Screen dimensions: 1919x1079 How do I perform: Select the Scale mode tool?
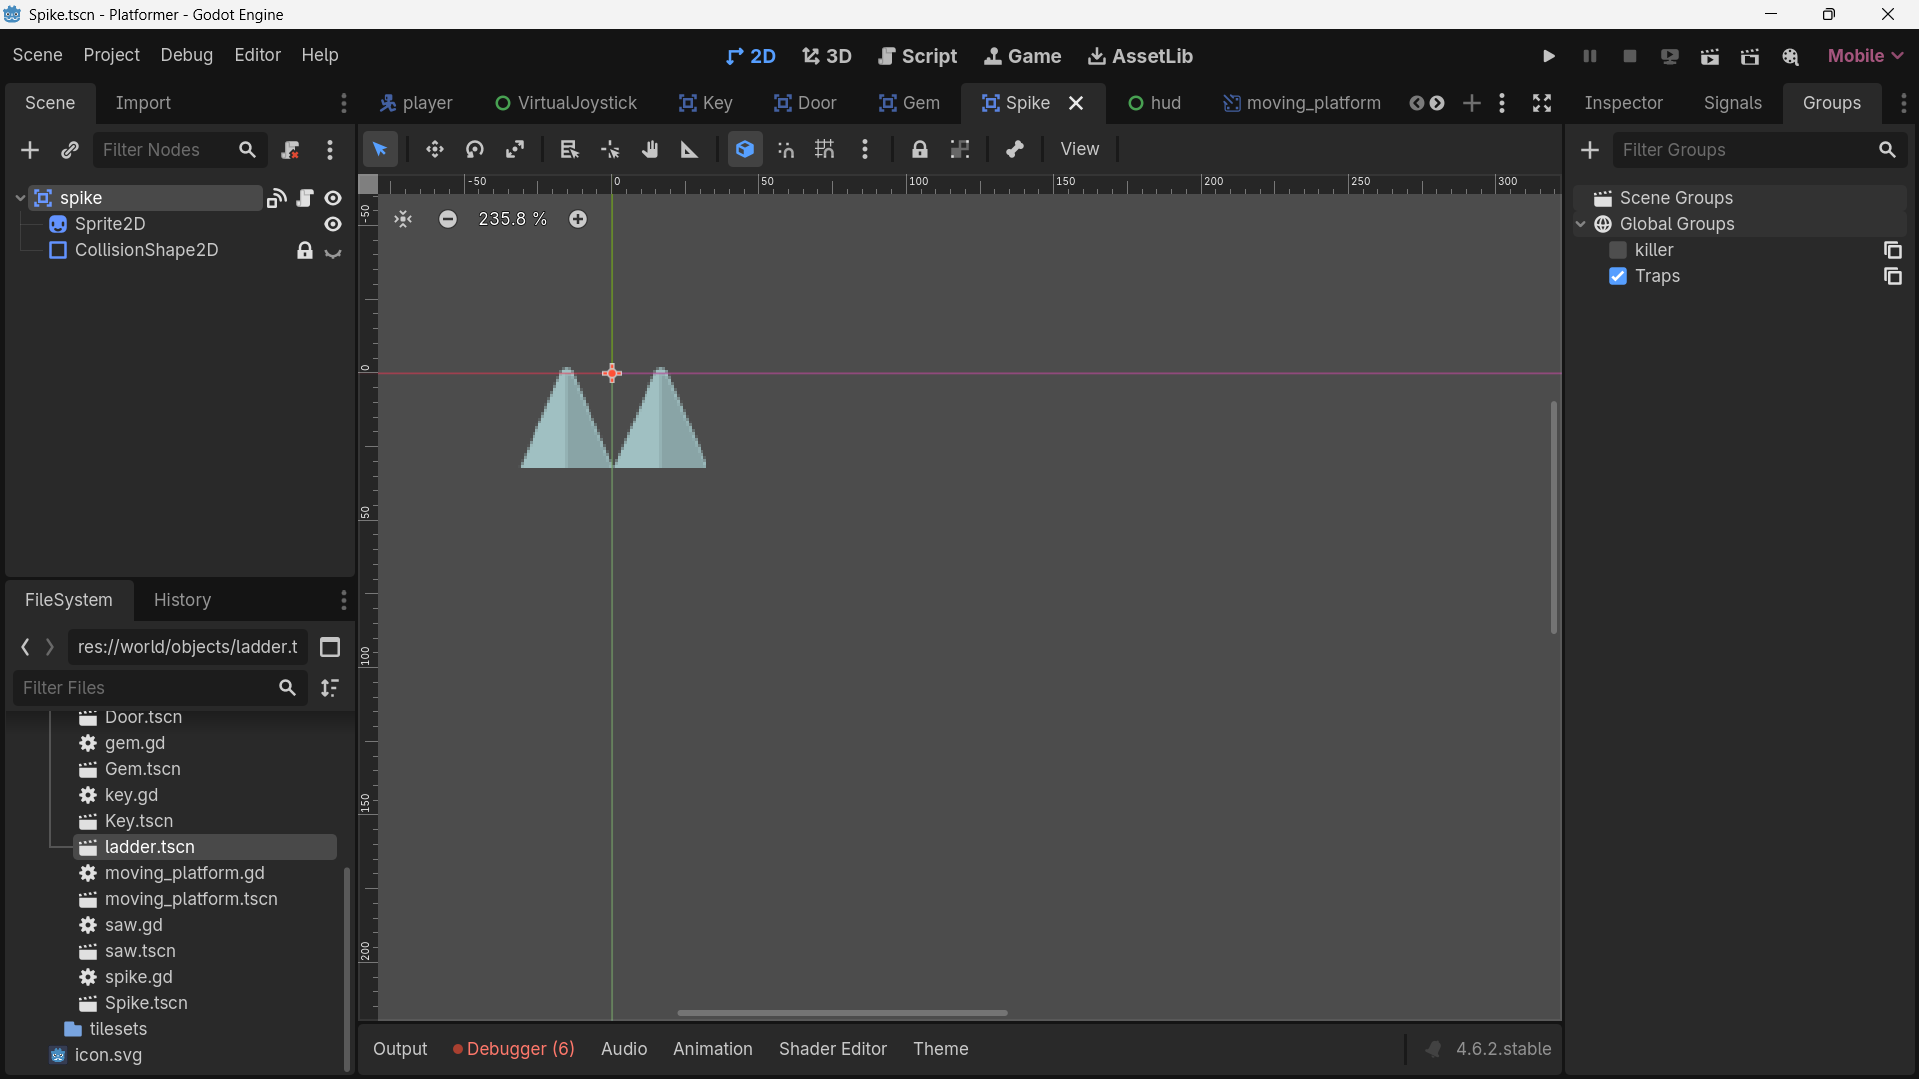(515, 150)
